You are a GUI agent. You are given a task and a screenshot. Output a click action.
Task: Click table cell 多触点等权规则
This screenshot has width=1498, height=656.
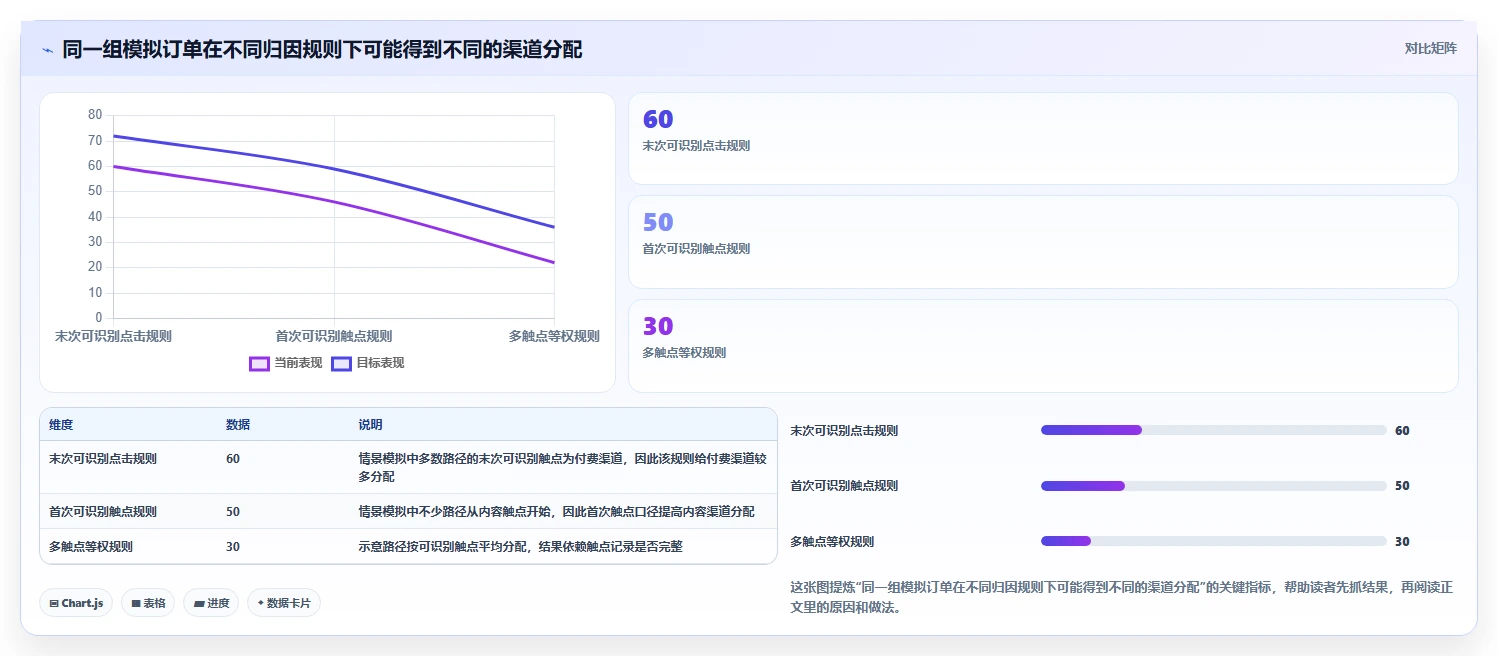click(91, 547)
